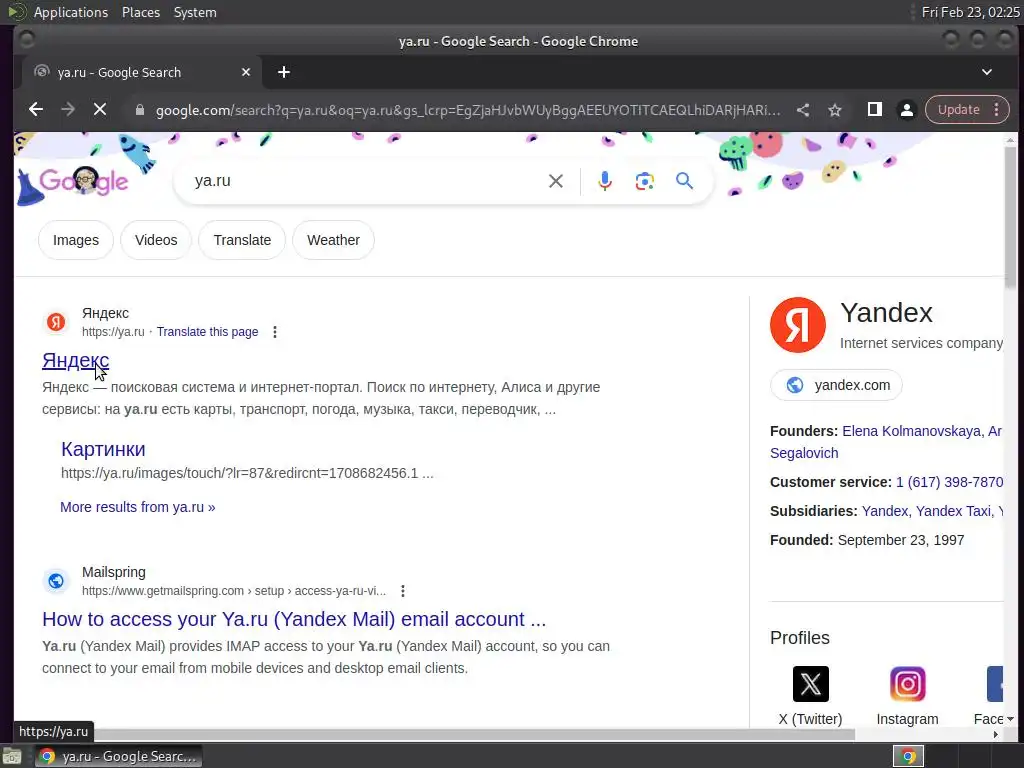Clear the search box text
The height and width of the screenshot is (768, 1024).
click(556, 181)
